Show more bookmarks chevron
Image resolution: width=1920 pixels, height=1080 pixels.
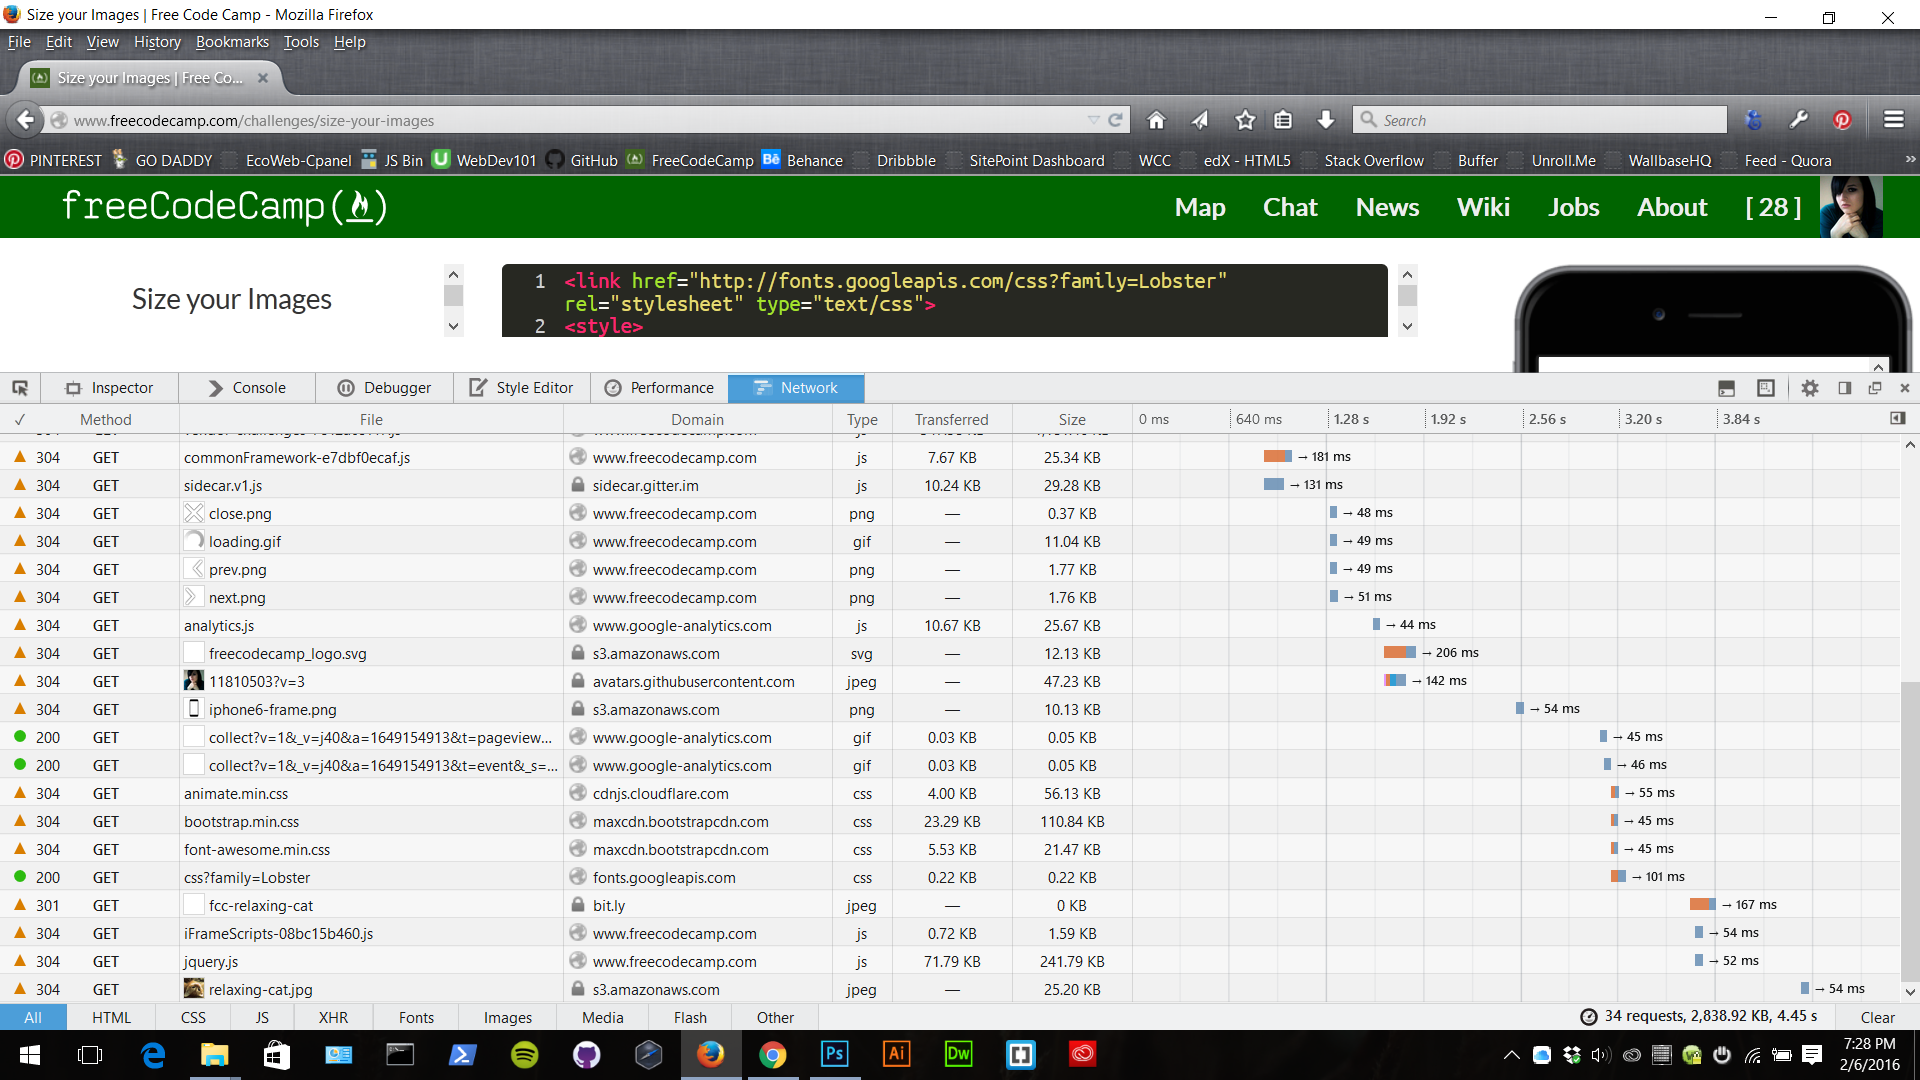pyautogui.click(x=1909, y=159)
